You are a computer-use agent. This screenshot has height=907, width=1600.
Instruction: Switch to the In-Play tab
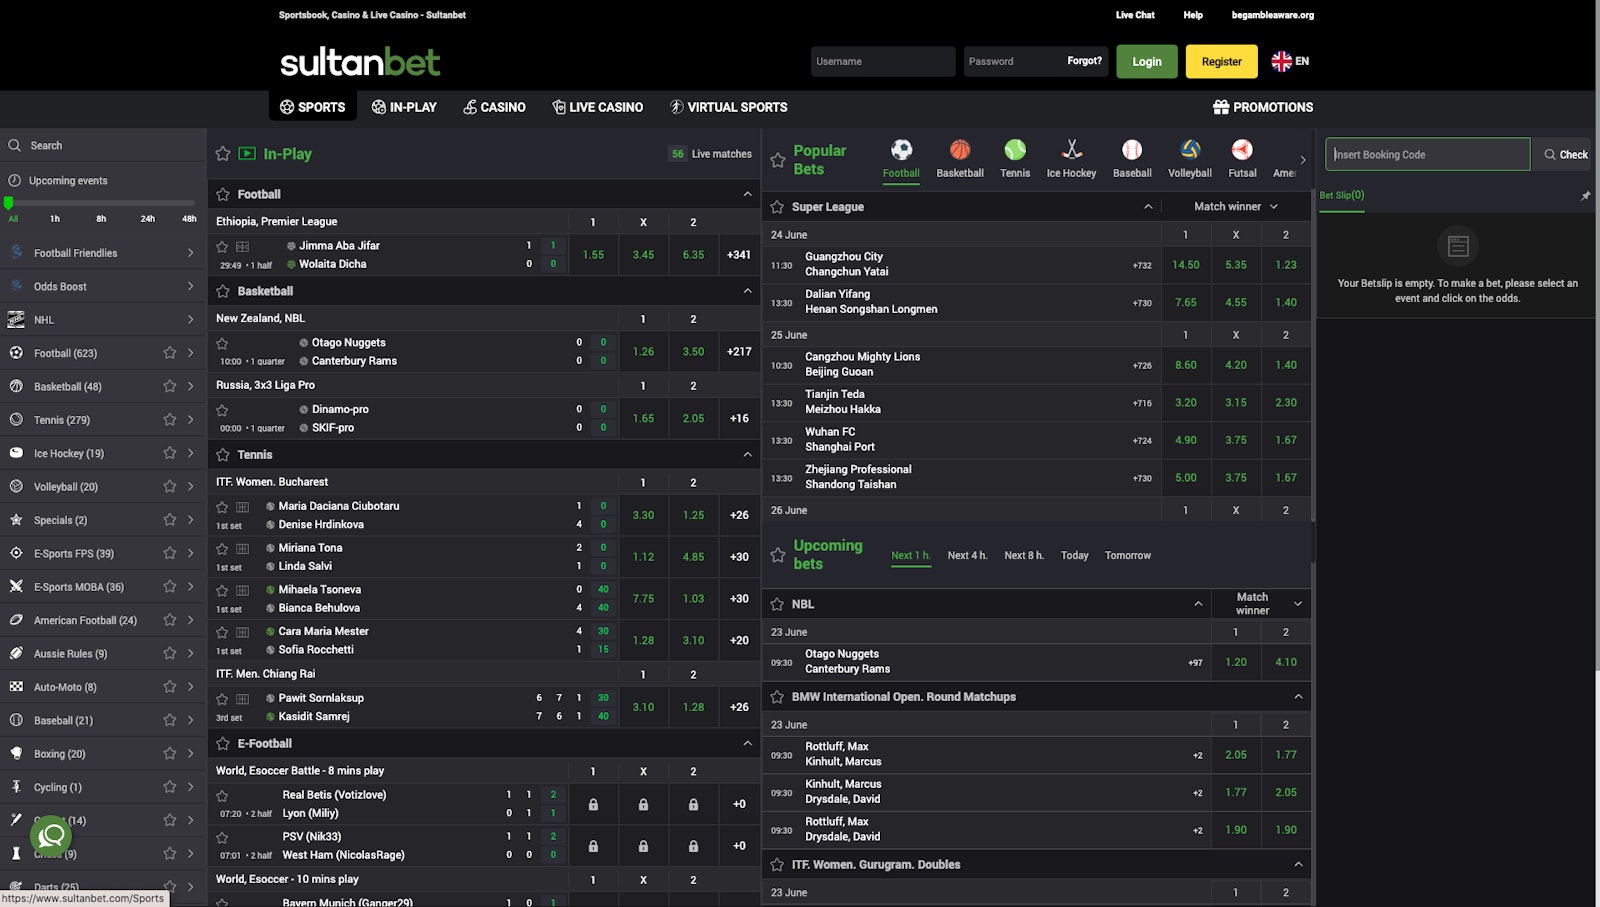404,107
